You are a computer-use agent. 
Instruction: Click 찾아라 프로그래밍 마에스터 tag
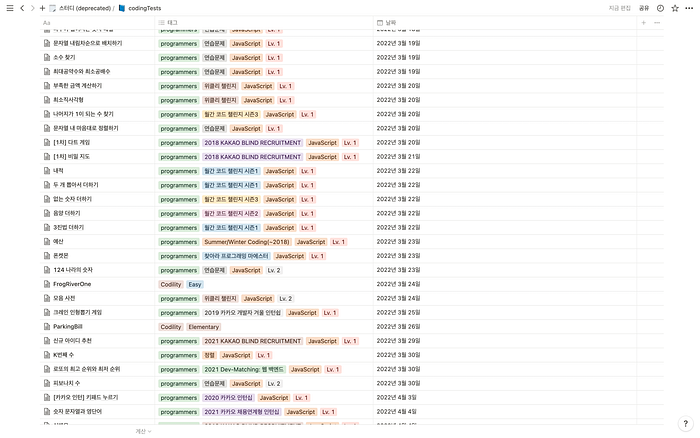click(x=236, y=256)
